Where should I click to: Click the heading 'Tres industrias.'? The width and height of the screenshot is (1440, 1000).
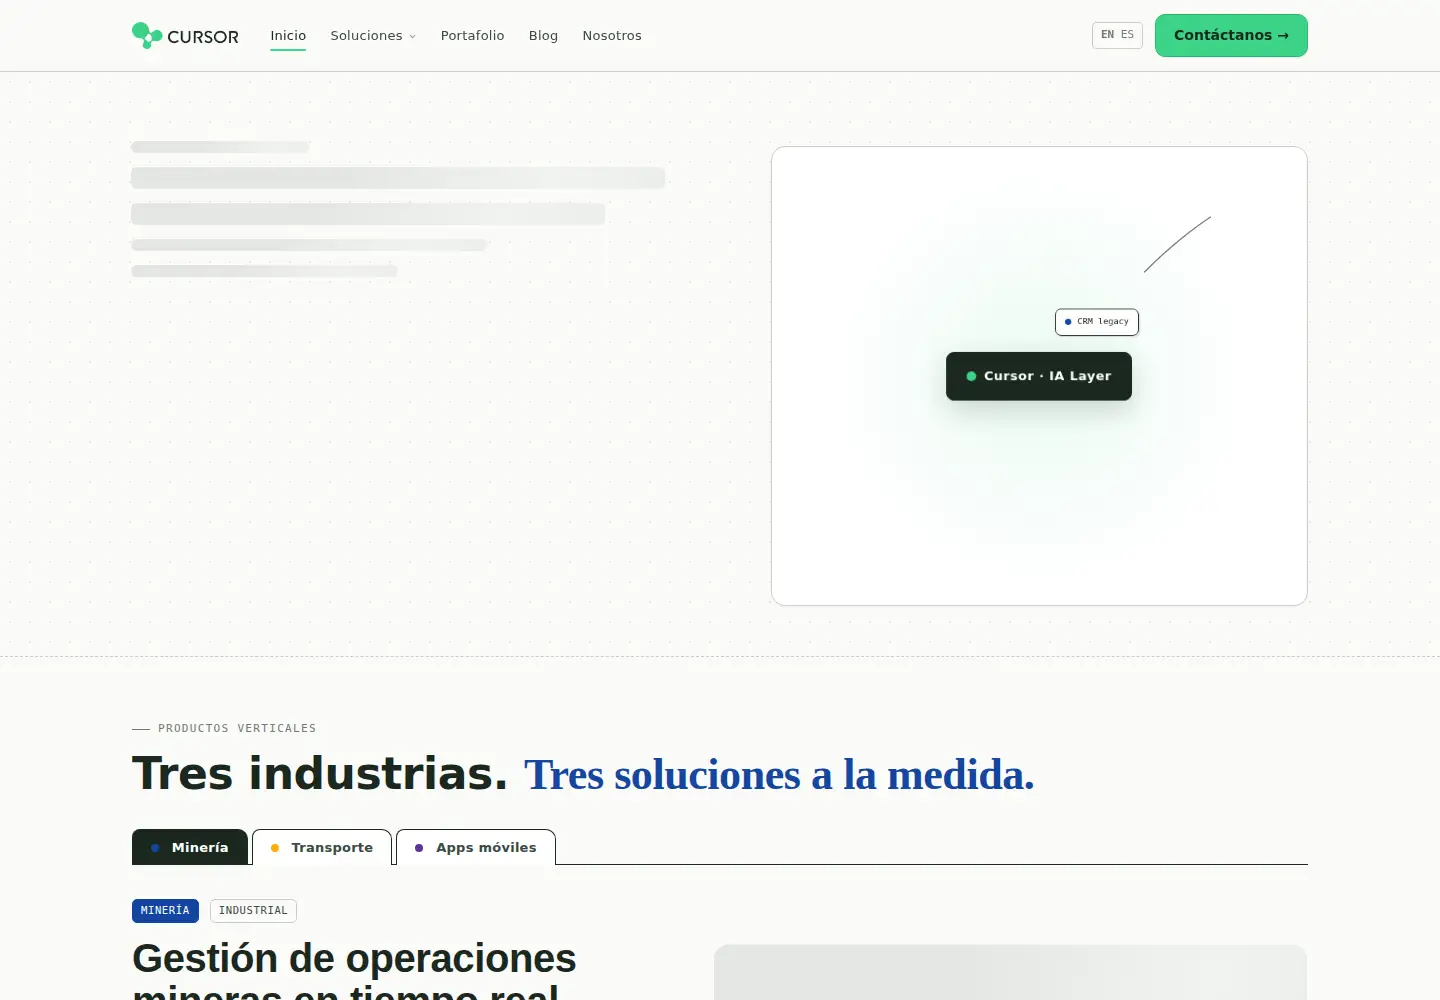pyautogui.click(x=320, y=773)
